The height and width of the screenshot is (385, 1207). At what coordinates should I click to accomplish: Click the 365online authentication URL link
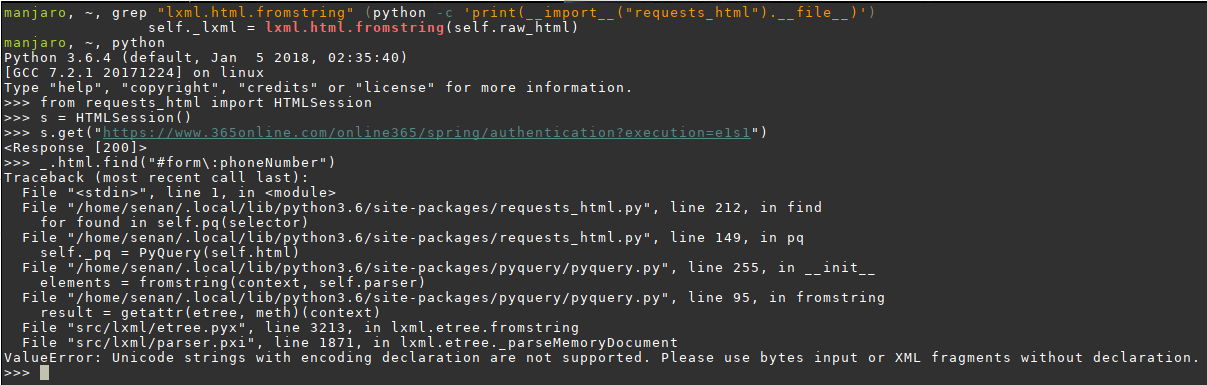tap(429, 132)
